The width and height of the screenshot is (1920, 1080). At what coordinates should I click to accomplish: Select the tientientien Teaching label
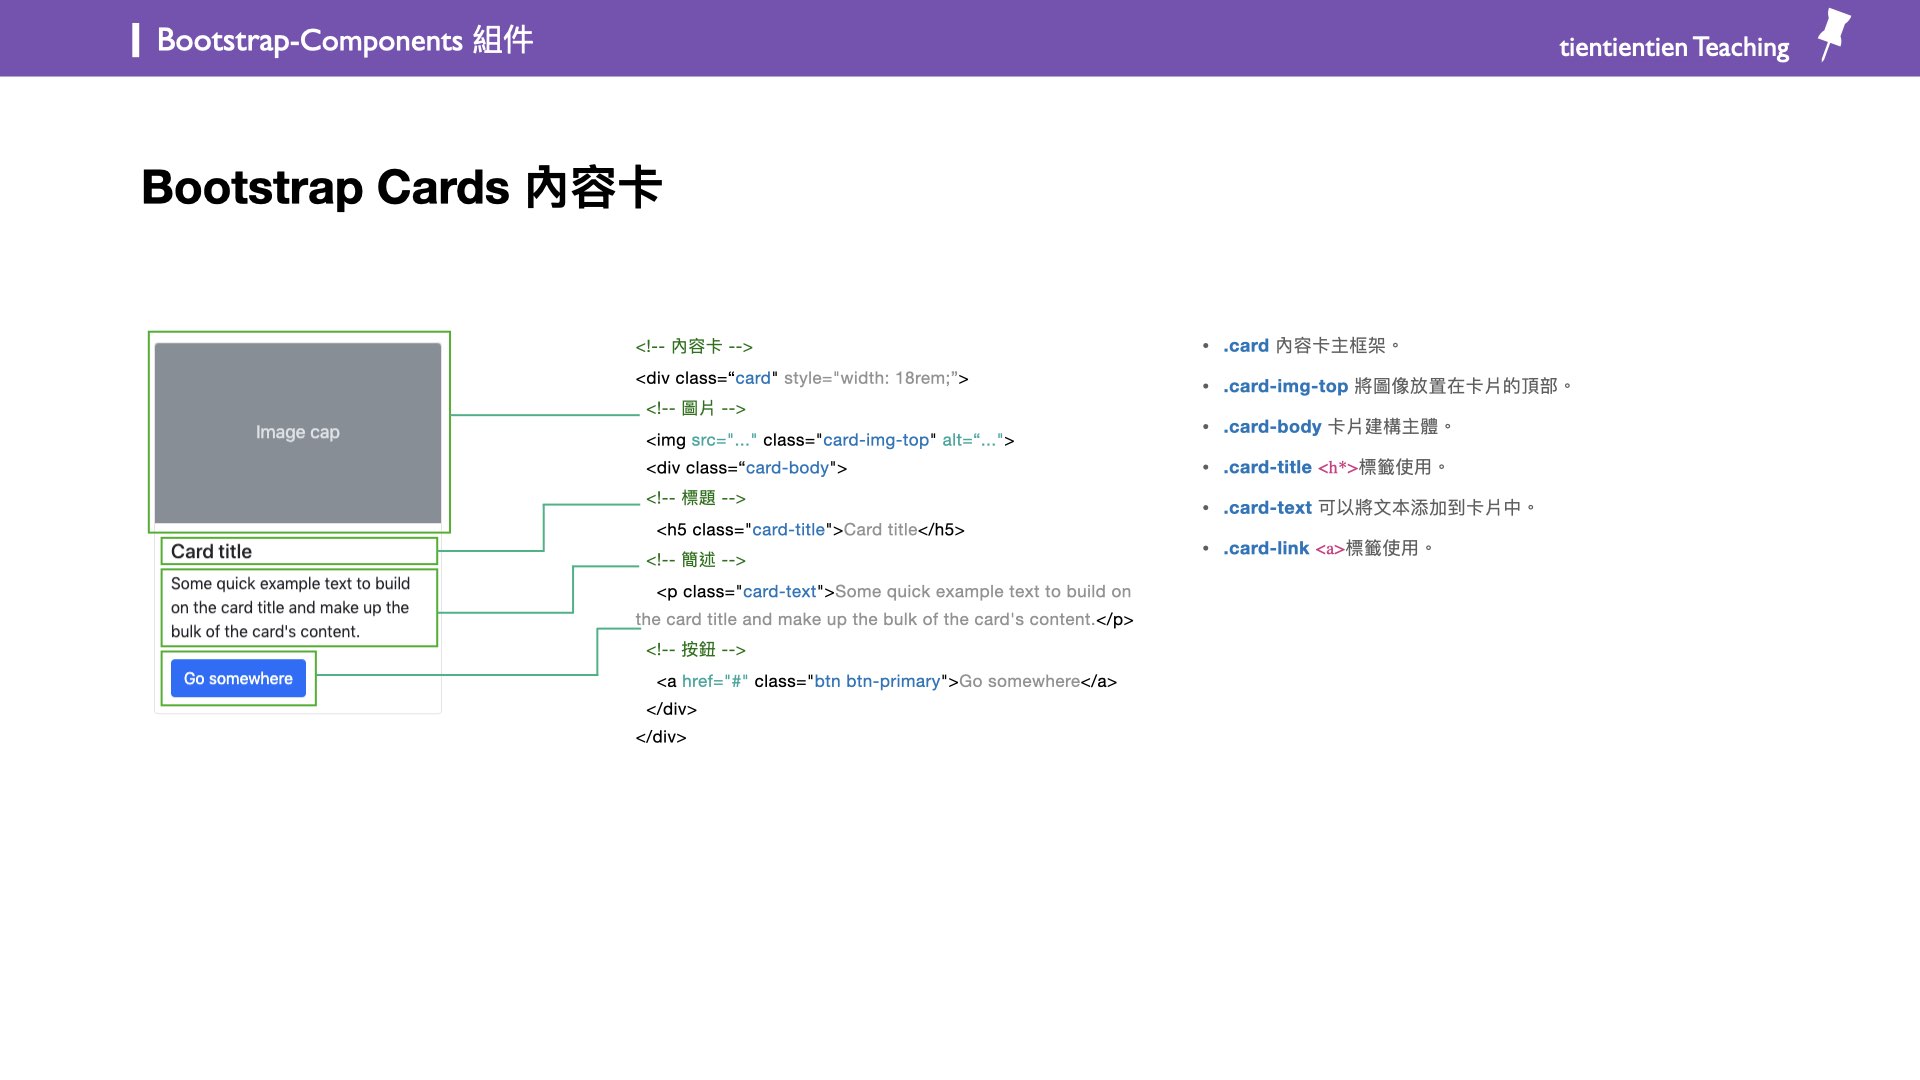1673,47
